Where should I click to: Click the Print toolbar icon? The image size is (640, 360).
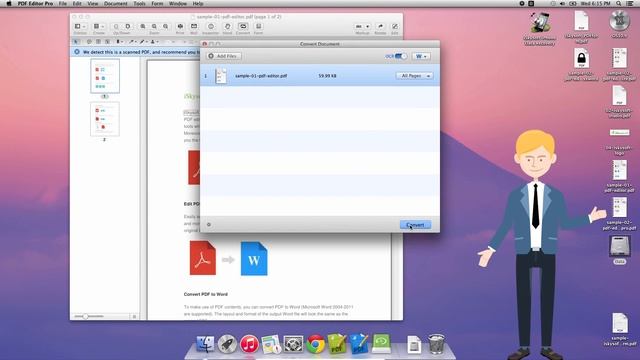coord(180,27)
